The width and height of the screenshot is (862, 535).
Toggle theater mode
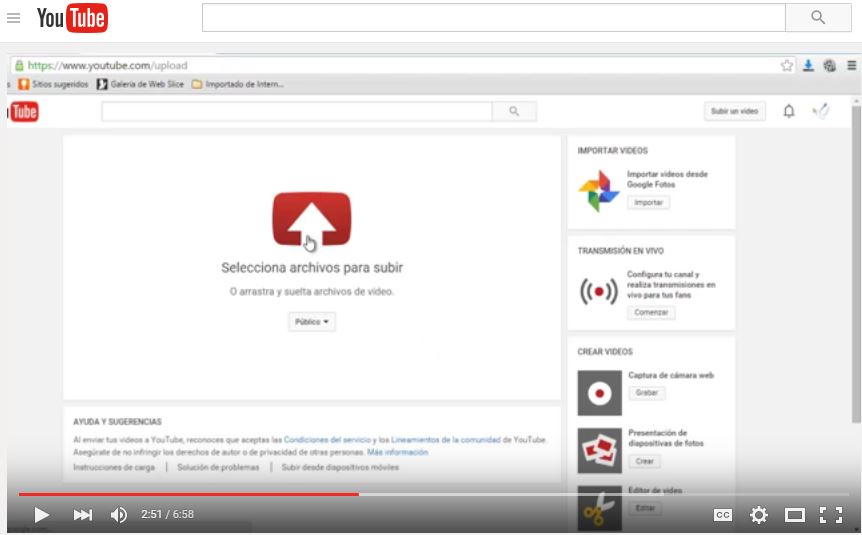click(x=794, y=515)
